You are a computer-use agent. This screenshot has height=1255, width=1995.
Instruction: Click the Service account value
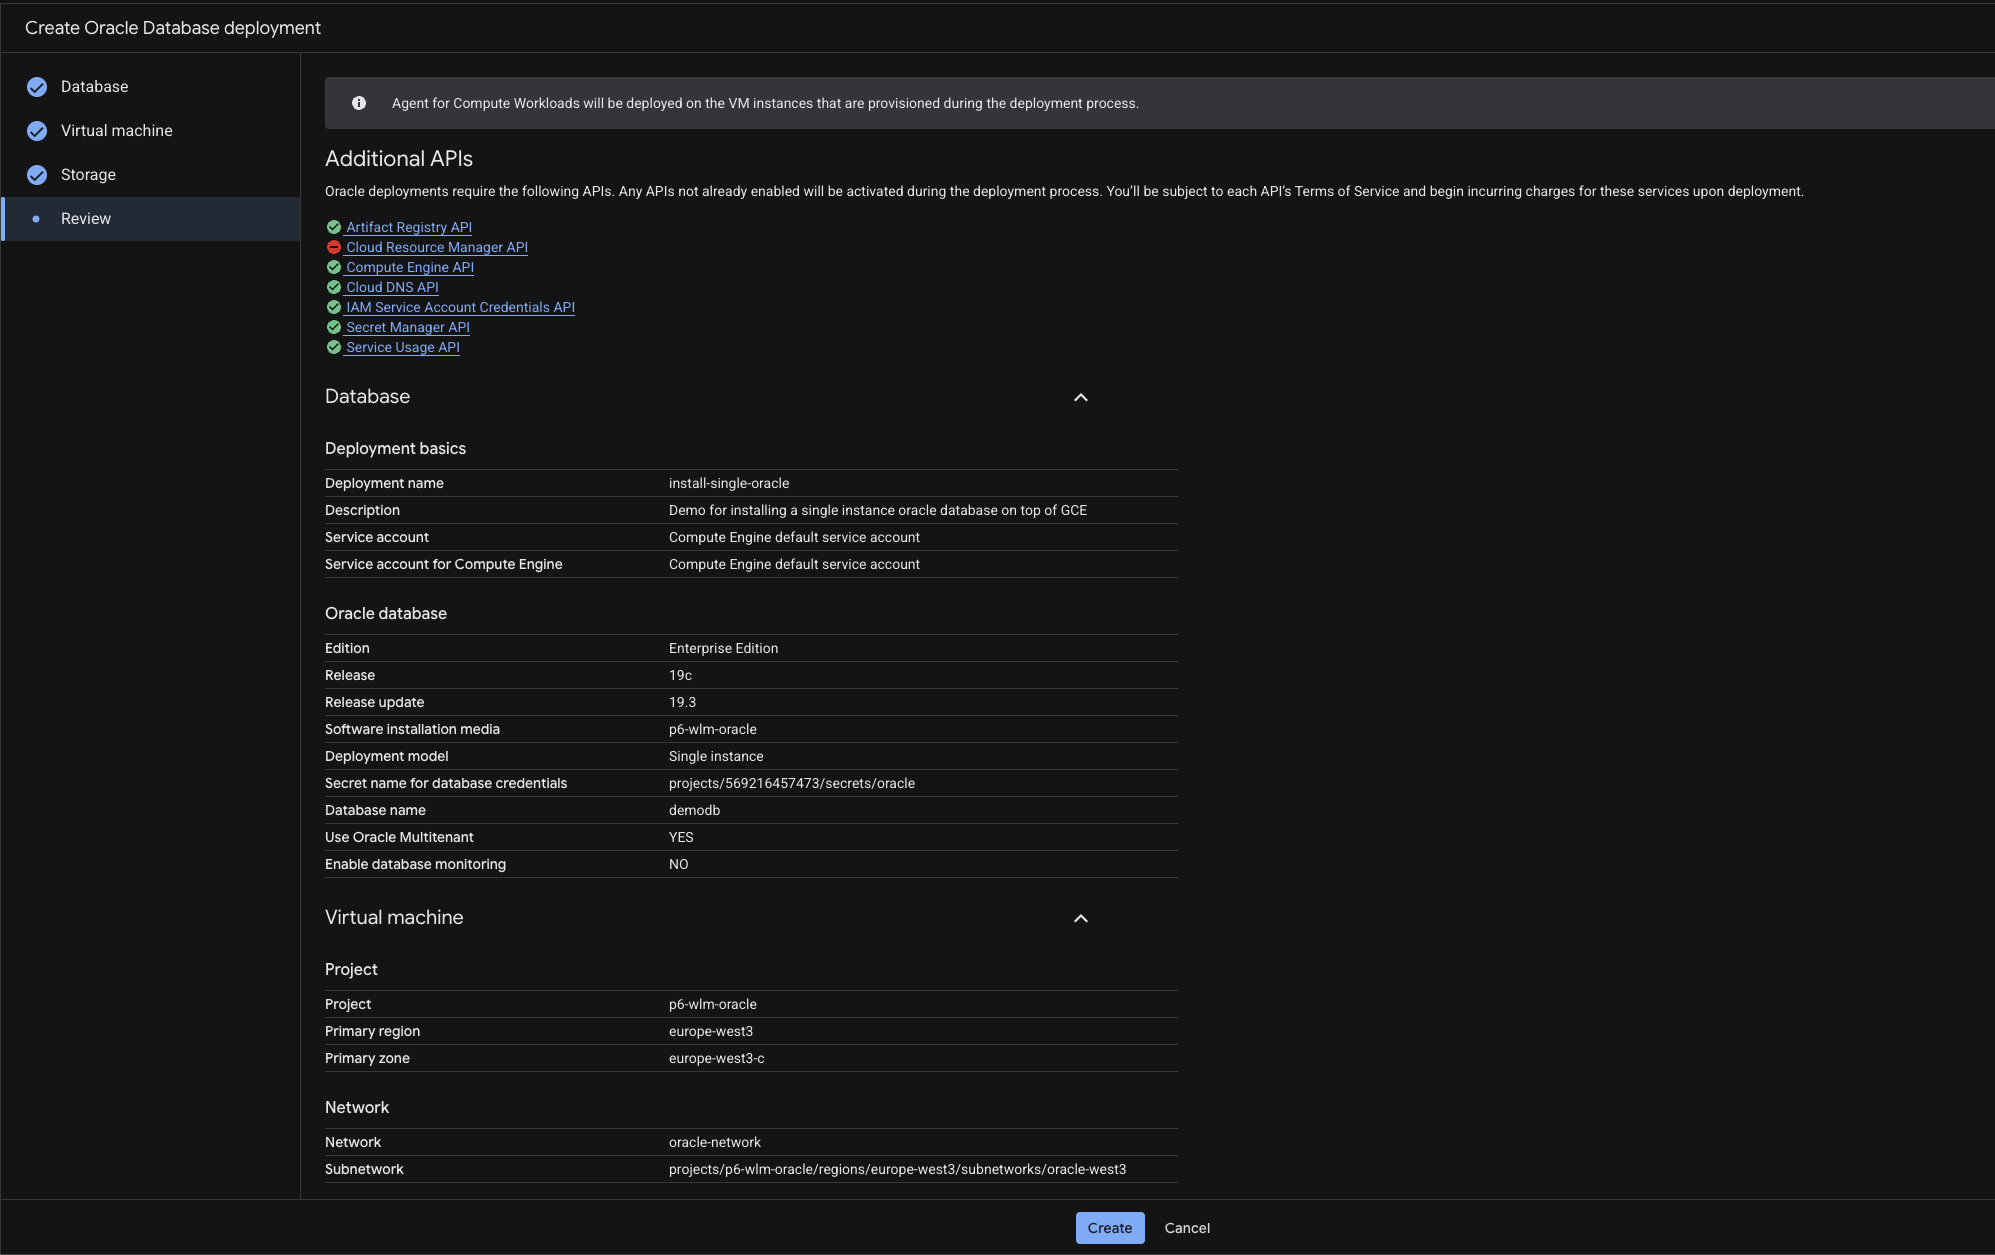(794, 537)
